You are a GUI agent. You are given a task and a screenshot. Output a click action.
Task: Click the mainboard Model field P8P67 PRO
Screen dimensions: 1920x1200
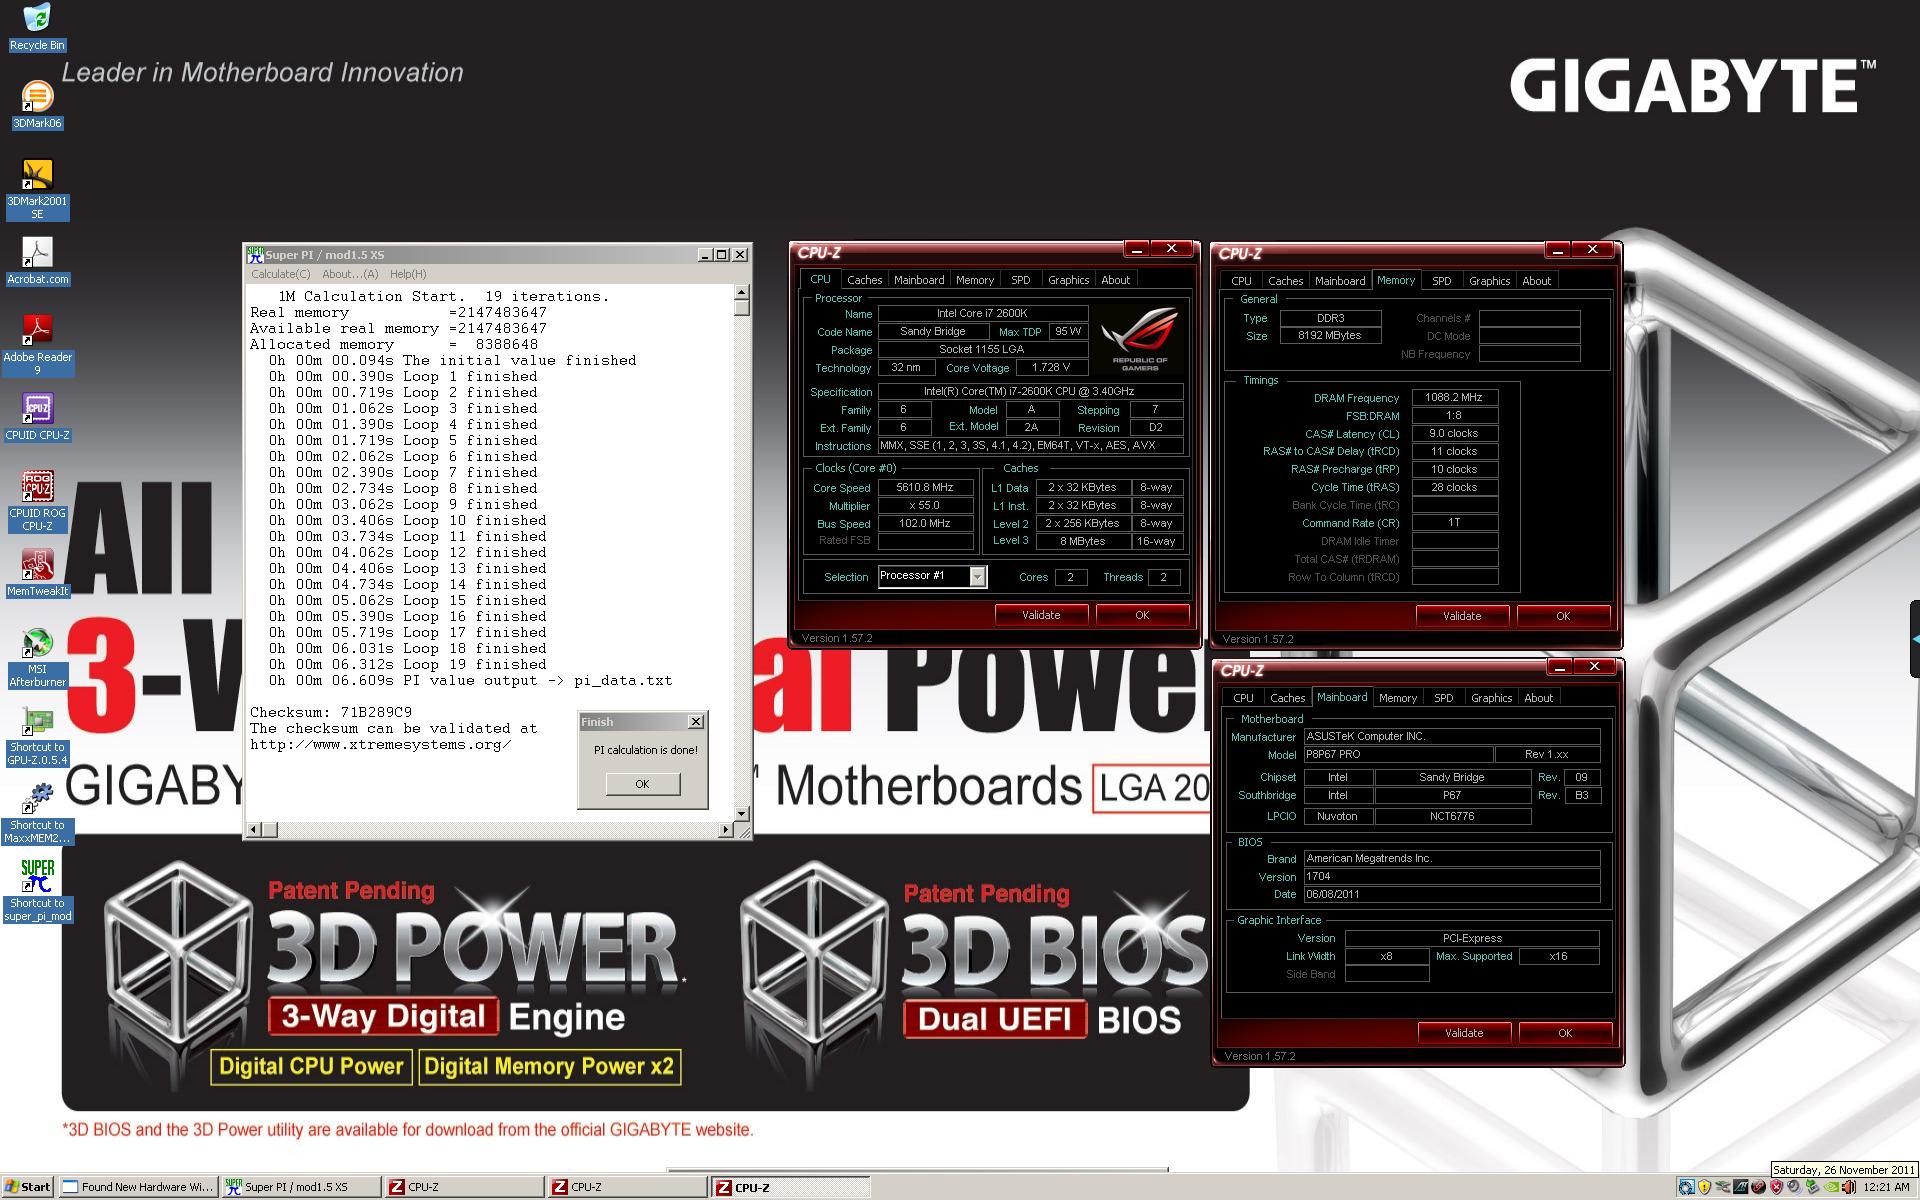click(1398, 754)
